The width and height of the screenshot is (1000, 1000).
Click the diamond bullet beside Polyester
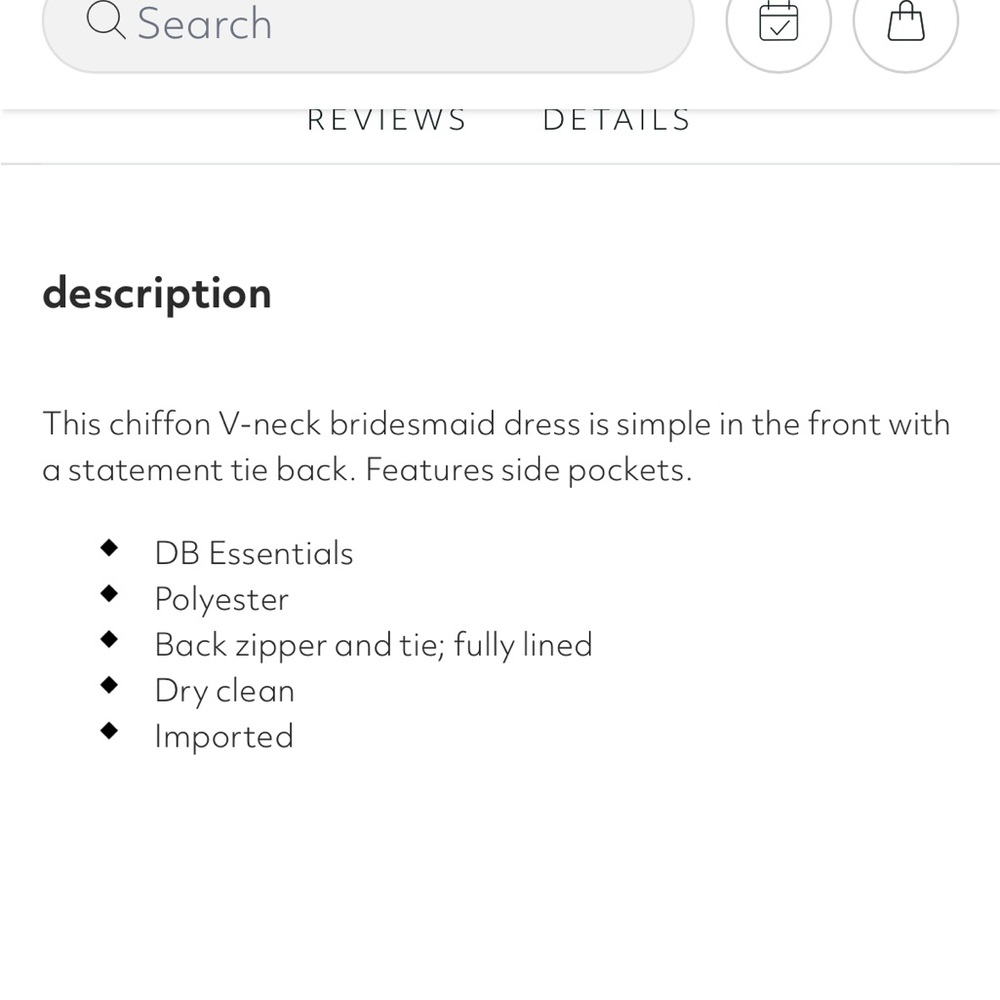click(109, 594)
